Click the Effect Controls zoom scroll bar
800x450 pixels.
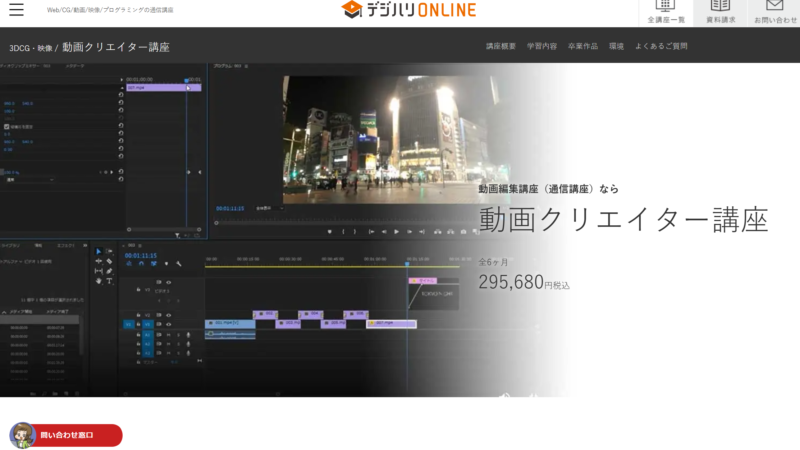pyautogui.click(x=164, y=230)
